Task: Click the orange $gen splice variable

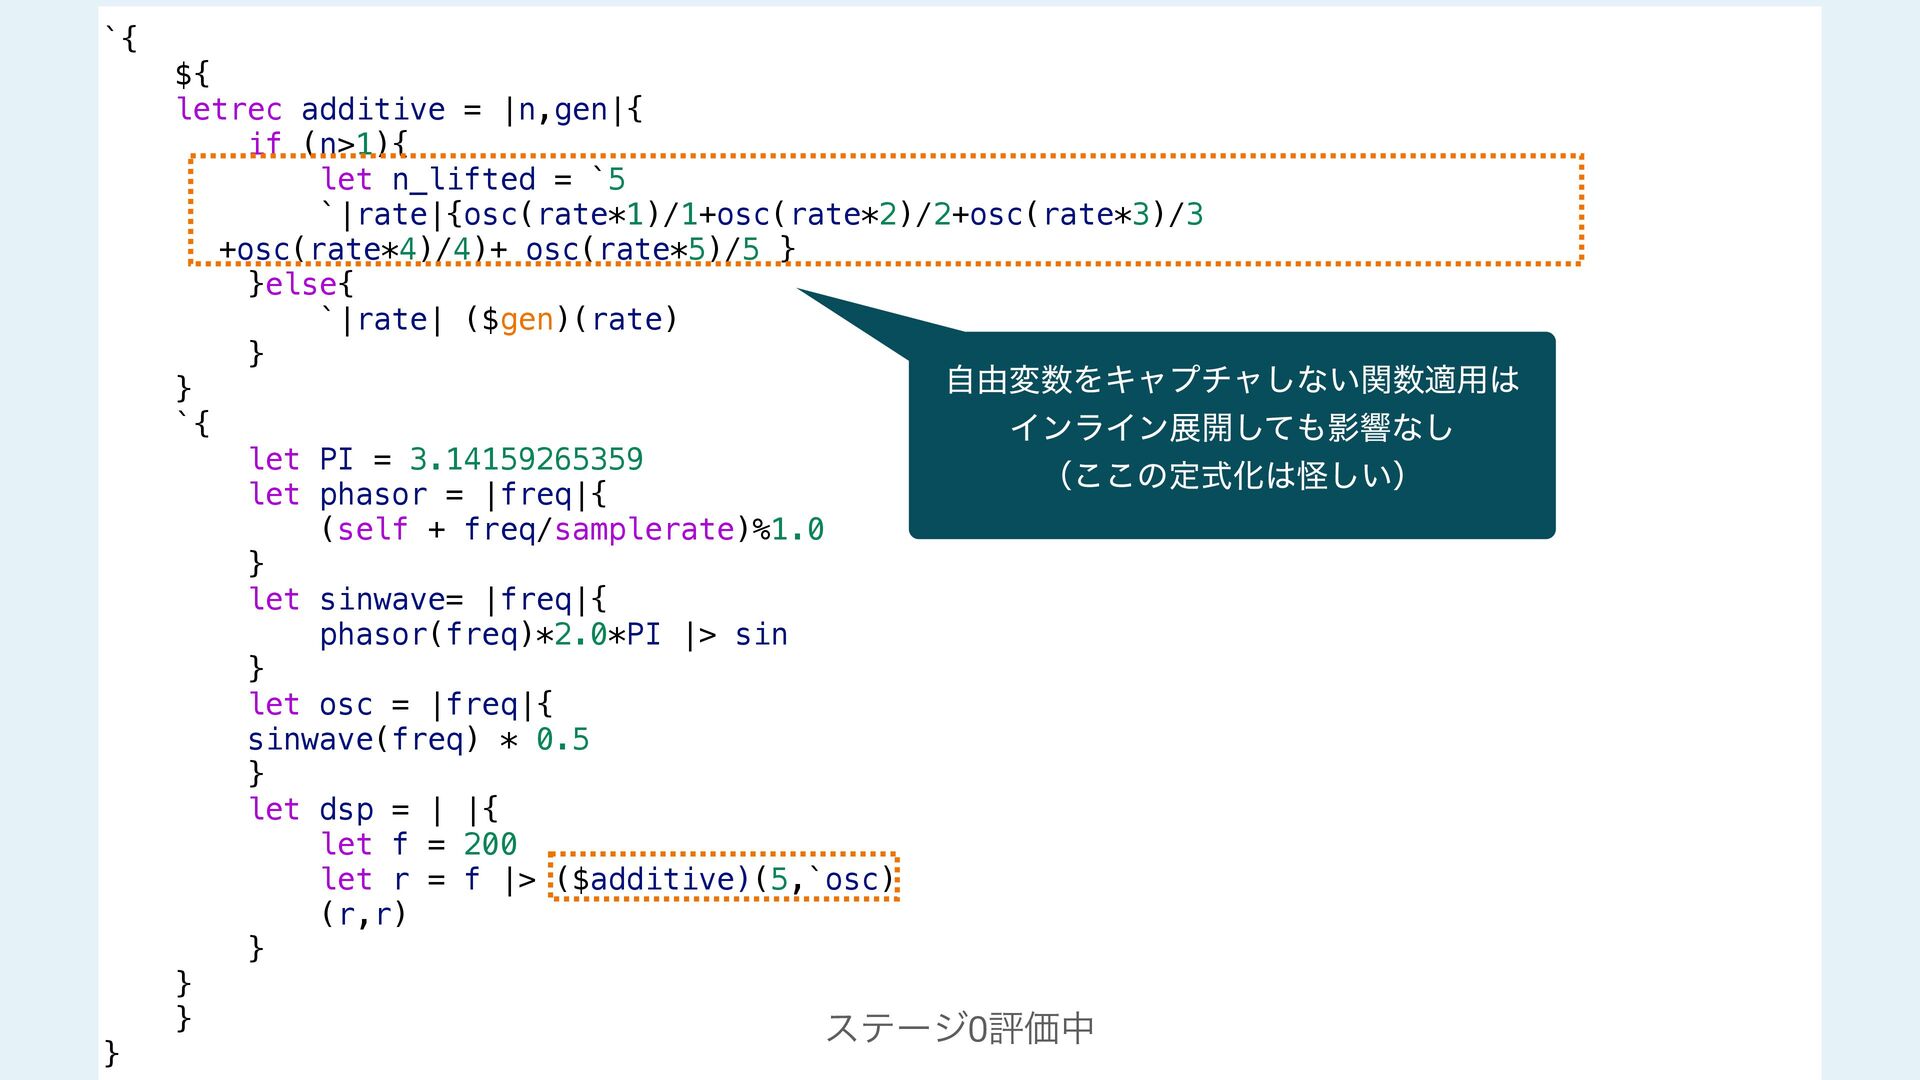Action: tap(527, 319)
